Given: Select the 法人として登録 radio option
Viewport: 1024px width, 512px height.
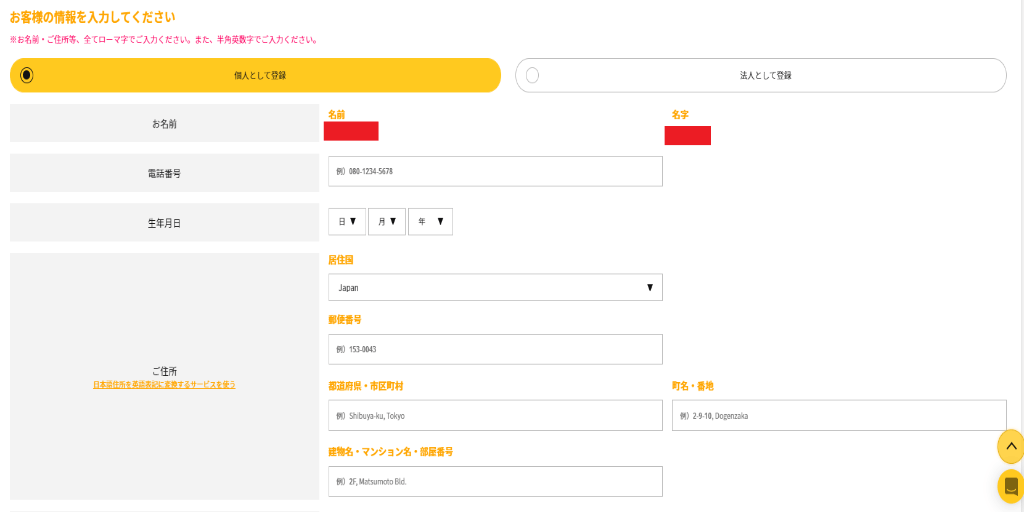Looking at the screenshot, I should point(761,75).
